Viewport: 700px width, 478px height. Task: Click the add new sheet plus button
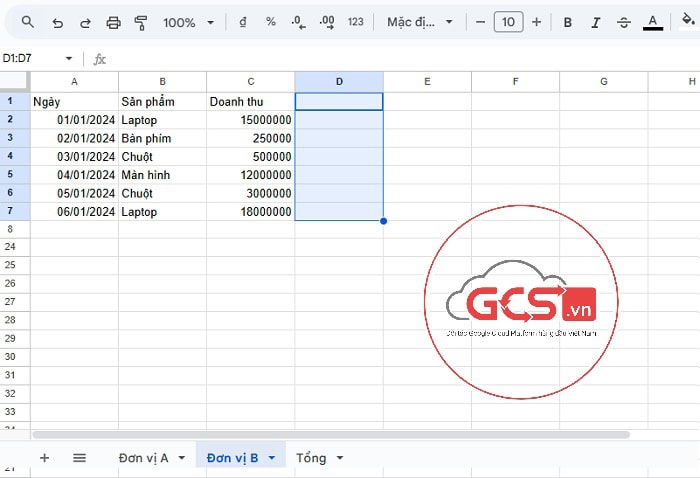(44, 457)
